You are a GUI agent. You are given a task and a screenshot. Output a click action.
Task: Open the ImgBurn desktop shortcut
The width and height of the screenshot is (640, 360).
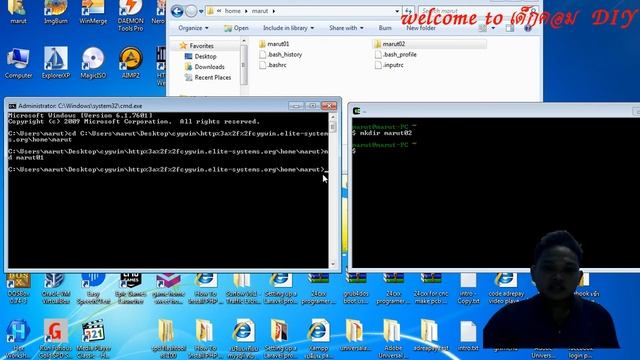56,11
